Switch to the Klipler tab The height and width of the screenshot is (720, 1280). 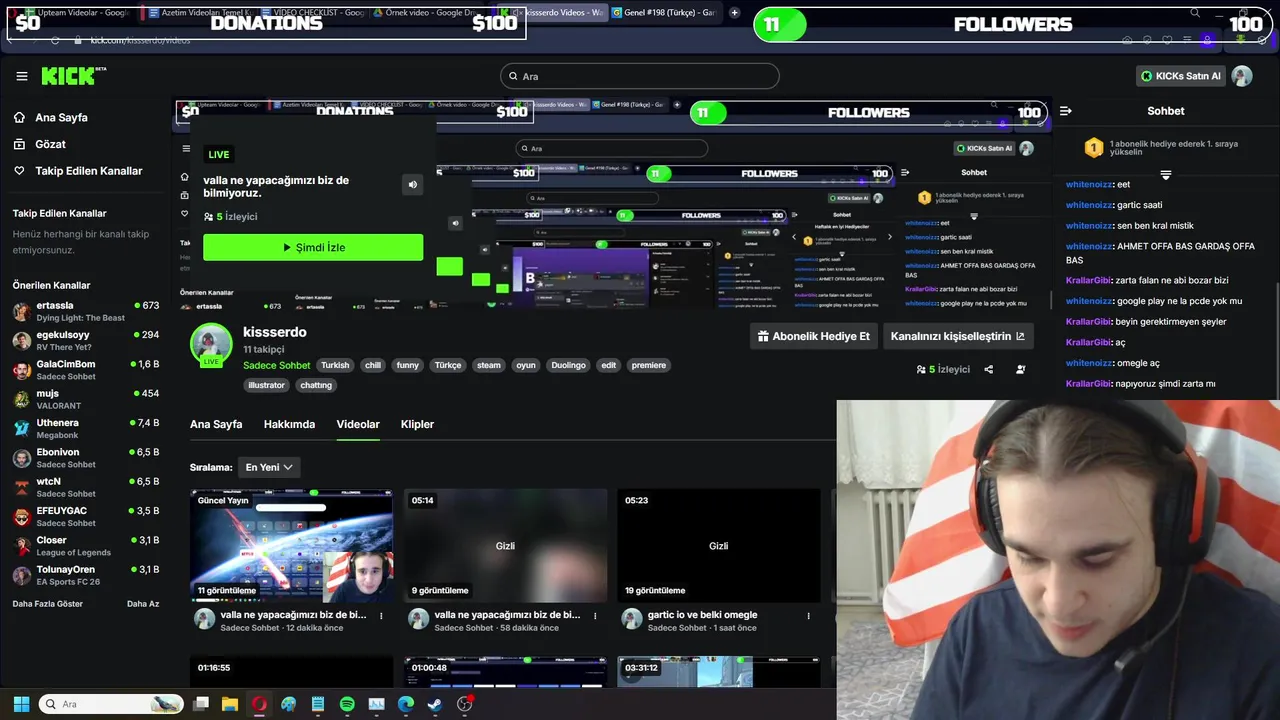coord(417,424)
